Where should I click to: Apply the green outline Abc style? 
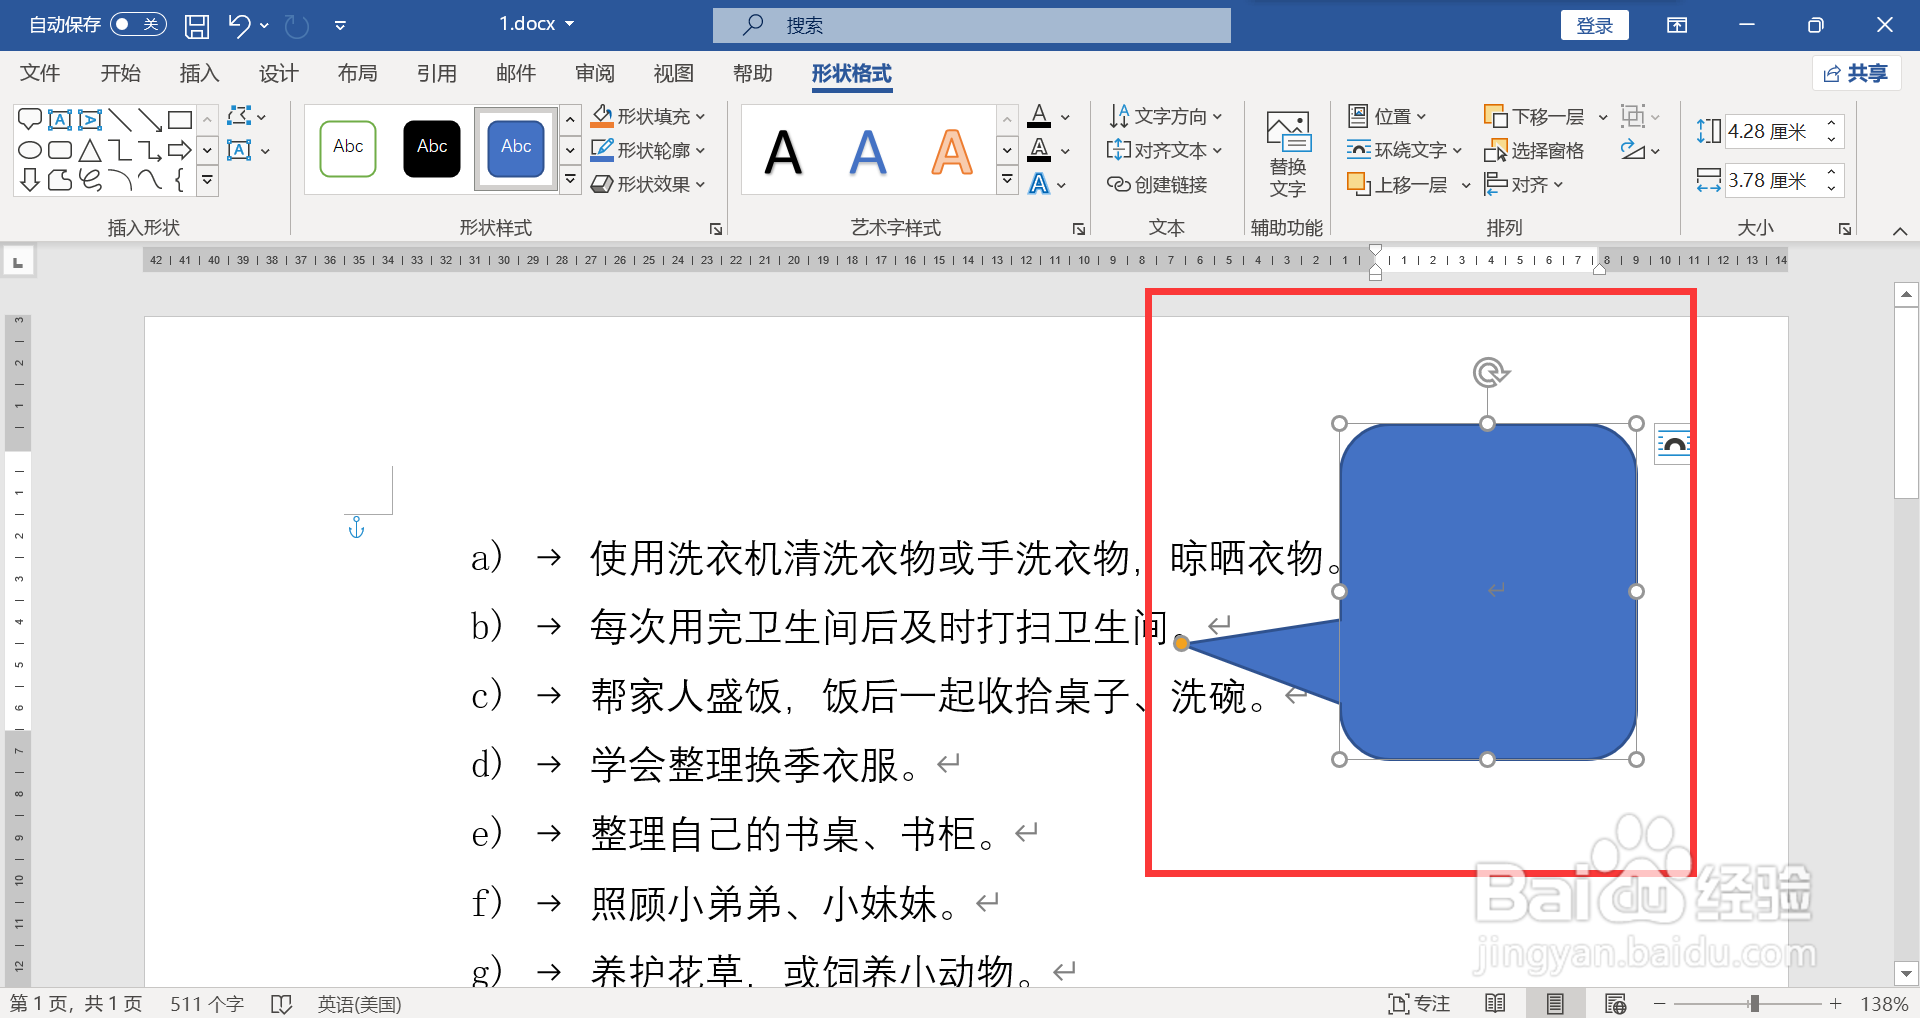click(x=348, y=149)
